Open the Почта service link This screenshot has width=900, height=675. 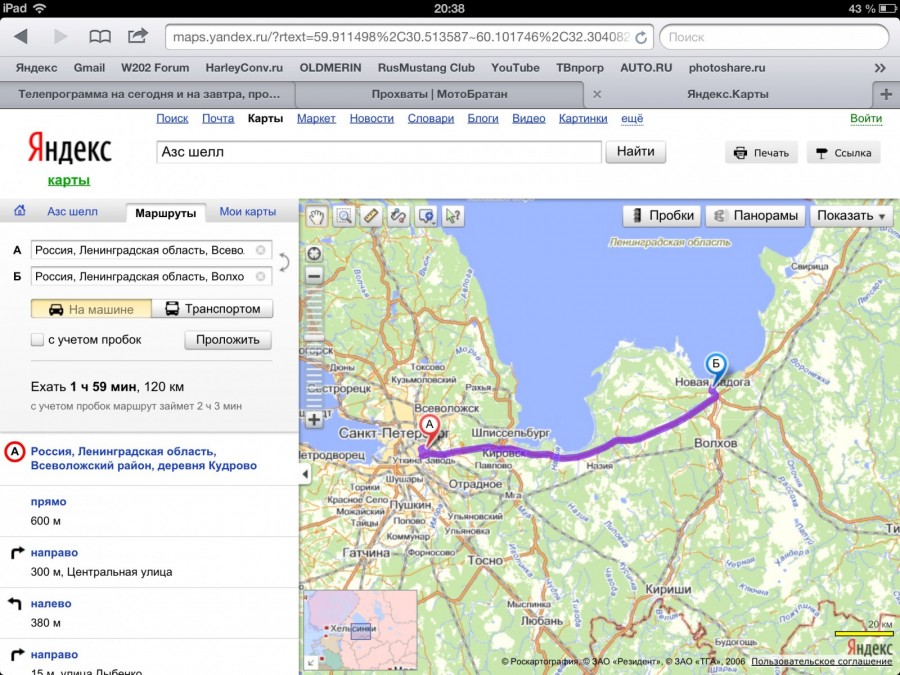(218, 118)
